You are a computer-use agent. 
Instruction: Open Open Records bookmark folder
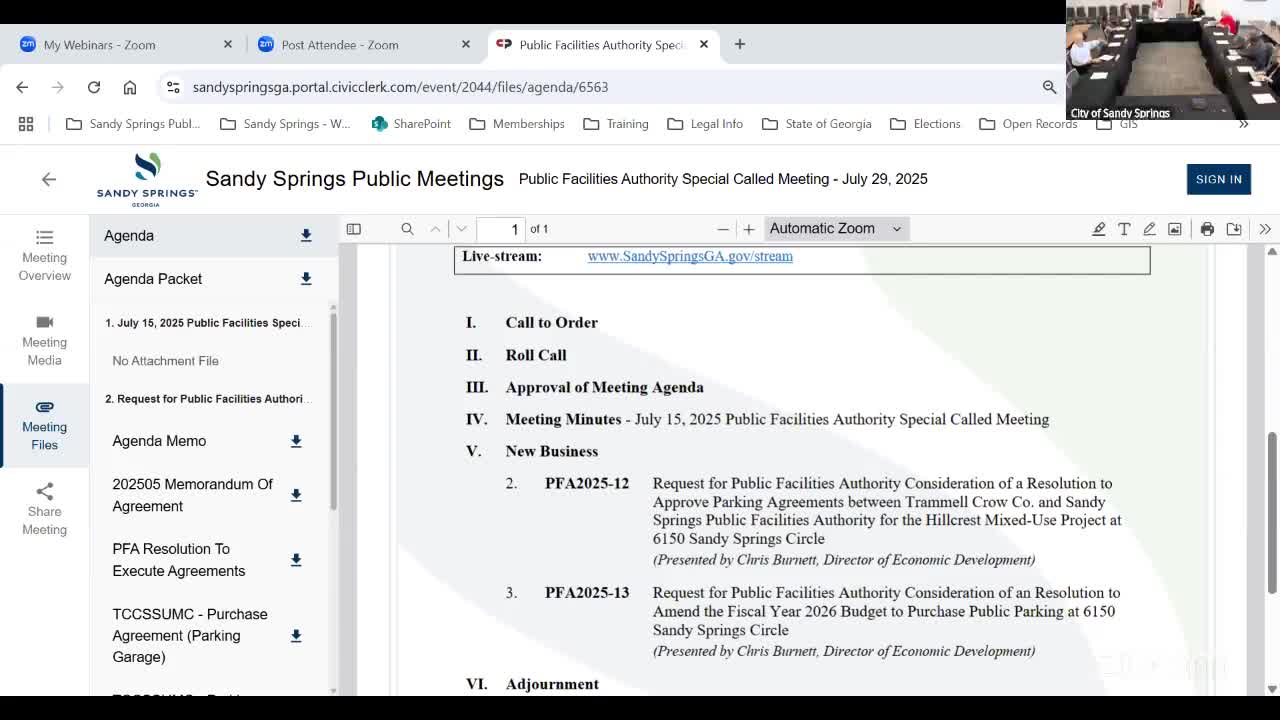click(1028, 124)
